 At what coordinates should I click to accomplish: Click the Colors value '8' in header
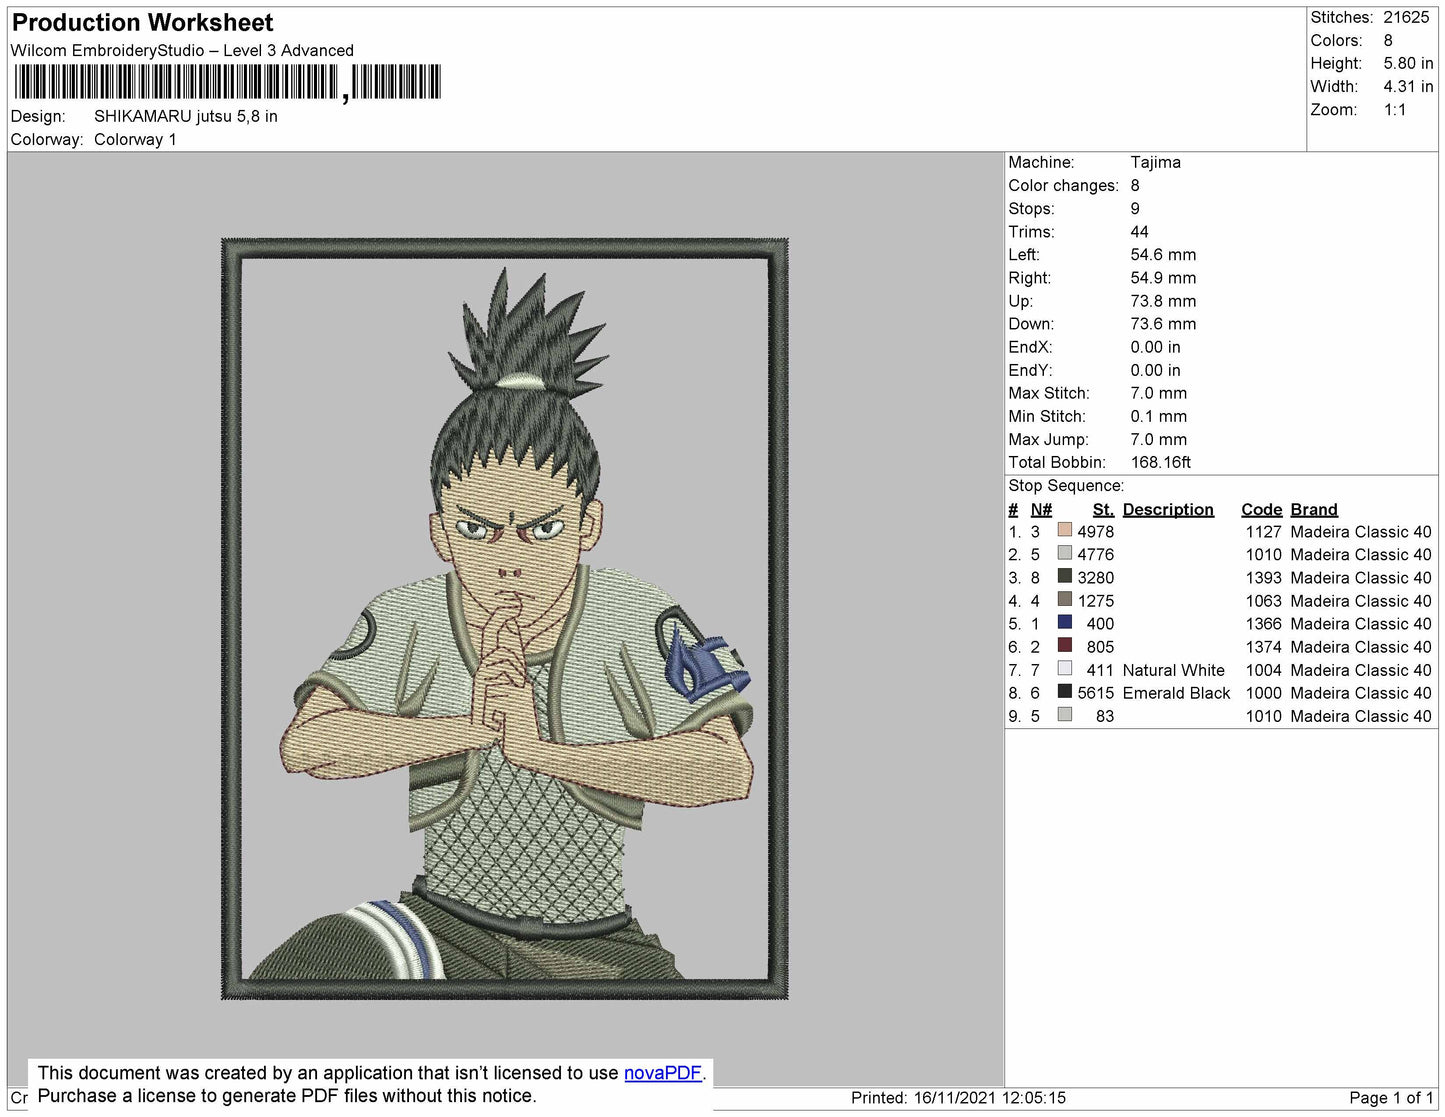tap(1388, 40)
